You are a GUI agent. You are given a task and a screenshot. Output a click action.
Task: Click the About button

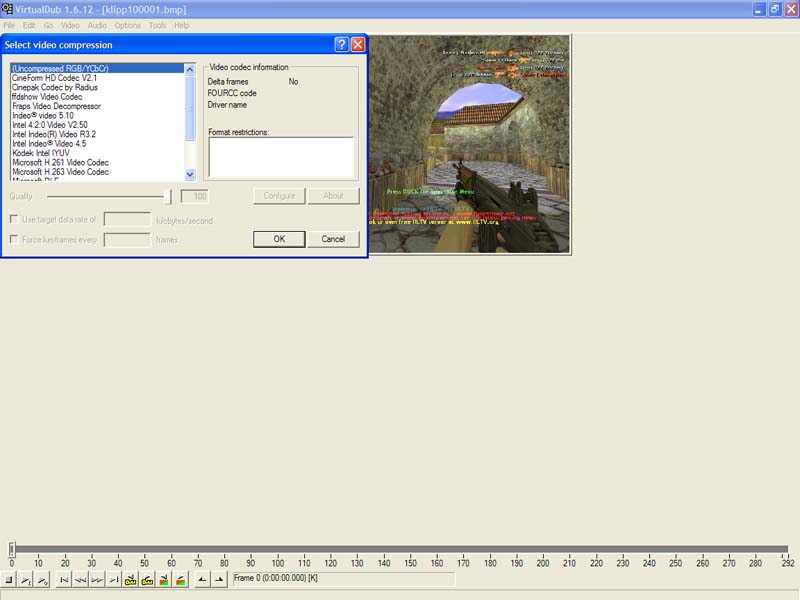point(333,195)
